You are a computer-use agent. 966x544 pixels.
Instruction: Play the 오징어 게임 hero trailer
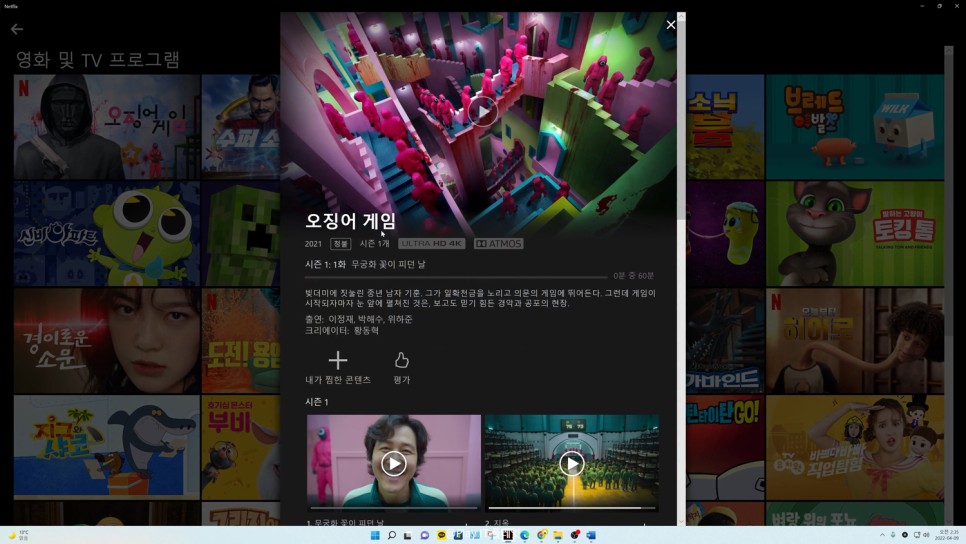click(482, 112)
